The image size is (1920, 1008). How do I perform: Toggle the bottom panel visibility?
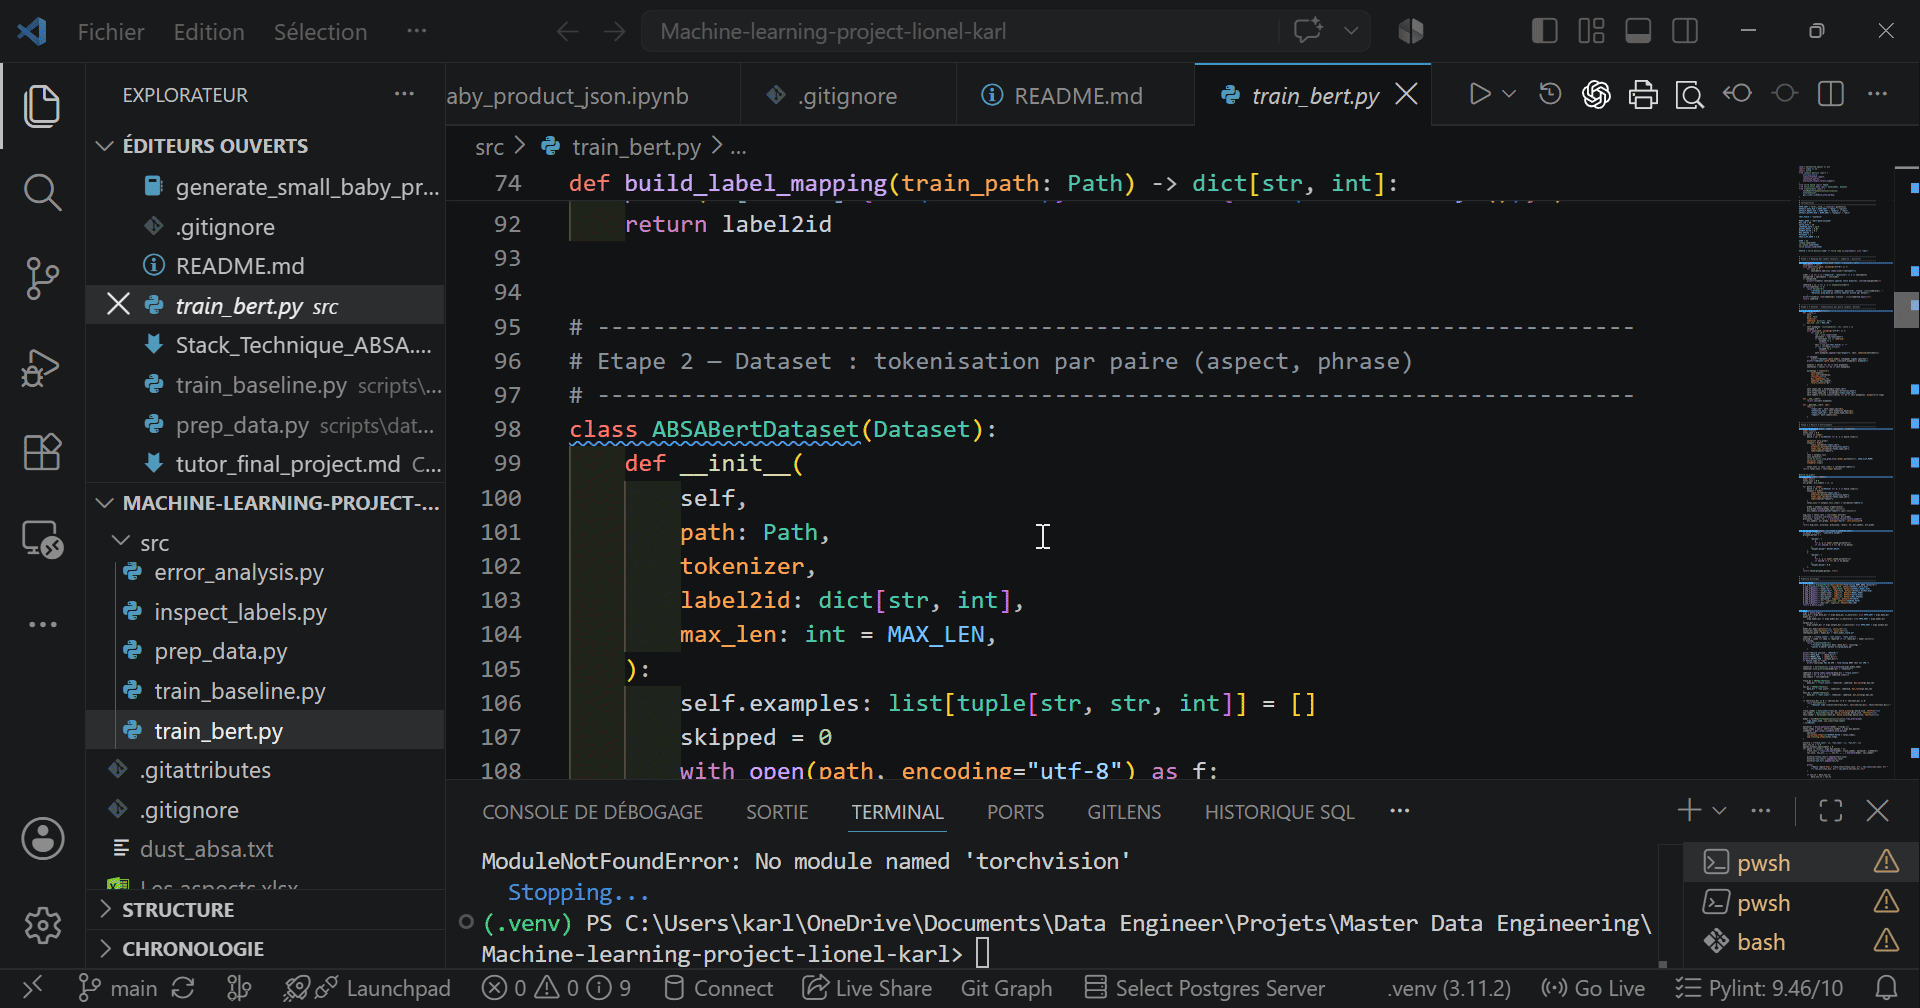1638,31
